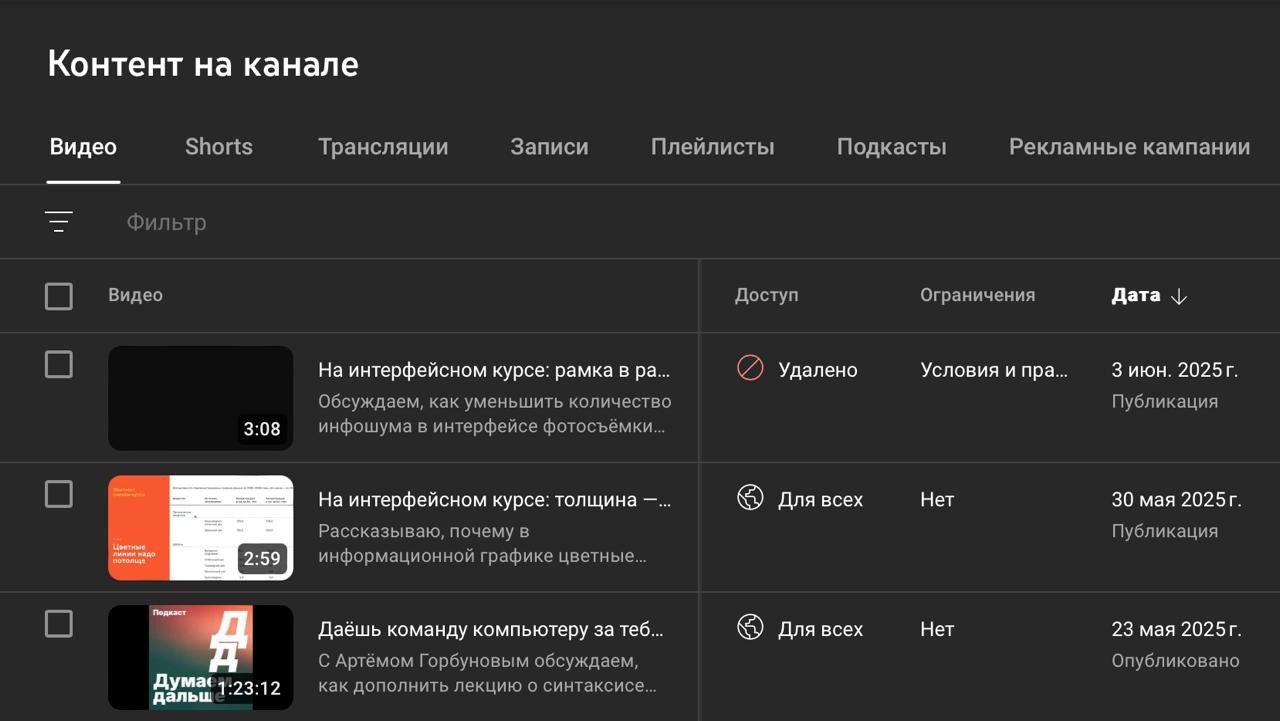Click 'Для всех' in the толщина video row
Image resolution: width=1280 pixels, height=721 pixels.
coord(821,499)
